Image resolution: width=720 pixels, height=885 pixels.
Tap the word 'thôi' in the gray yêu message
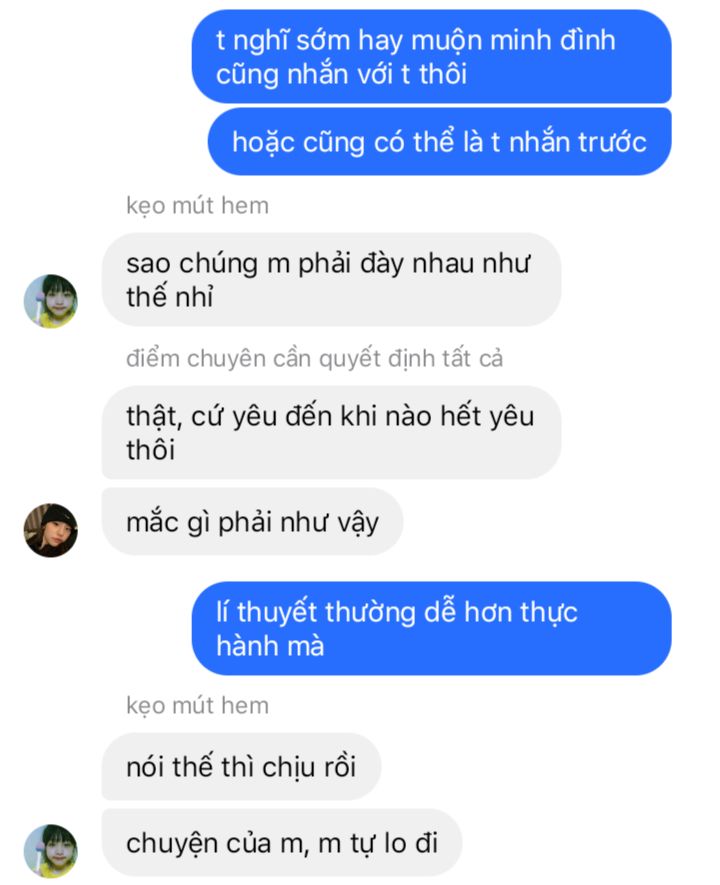151,450
